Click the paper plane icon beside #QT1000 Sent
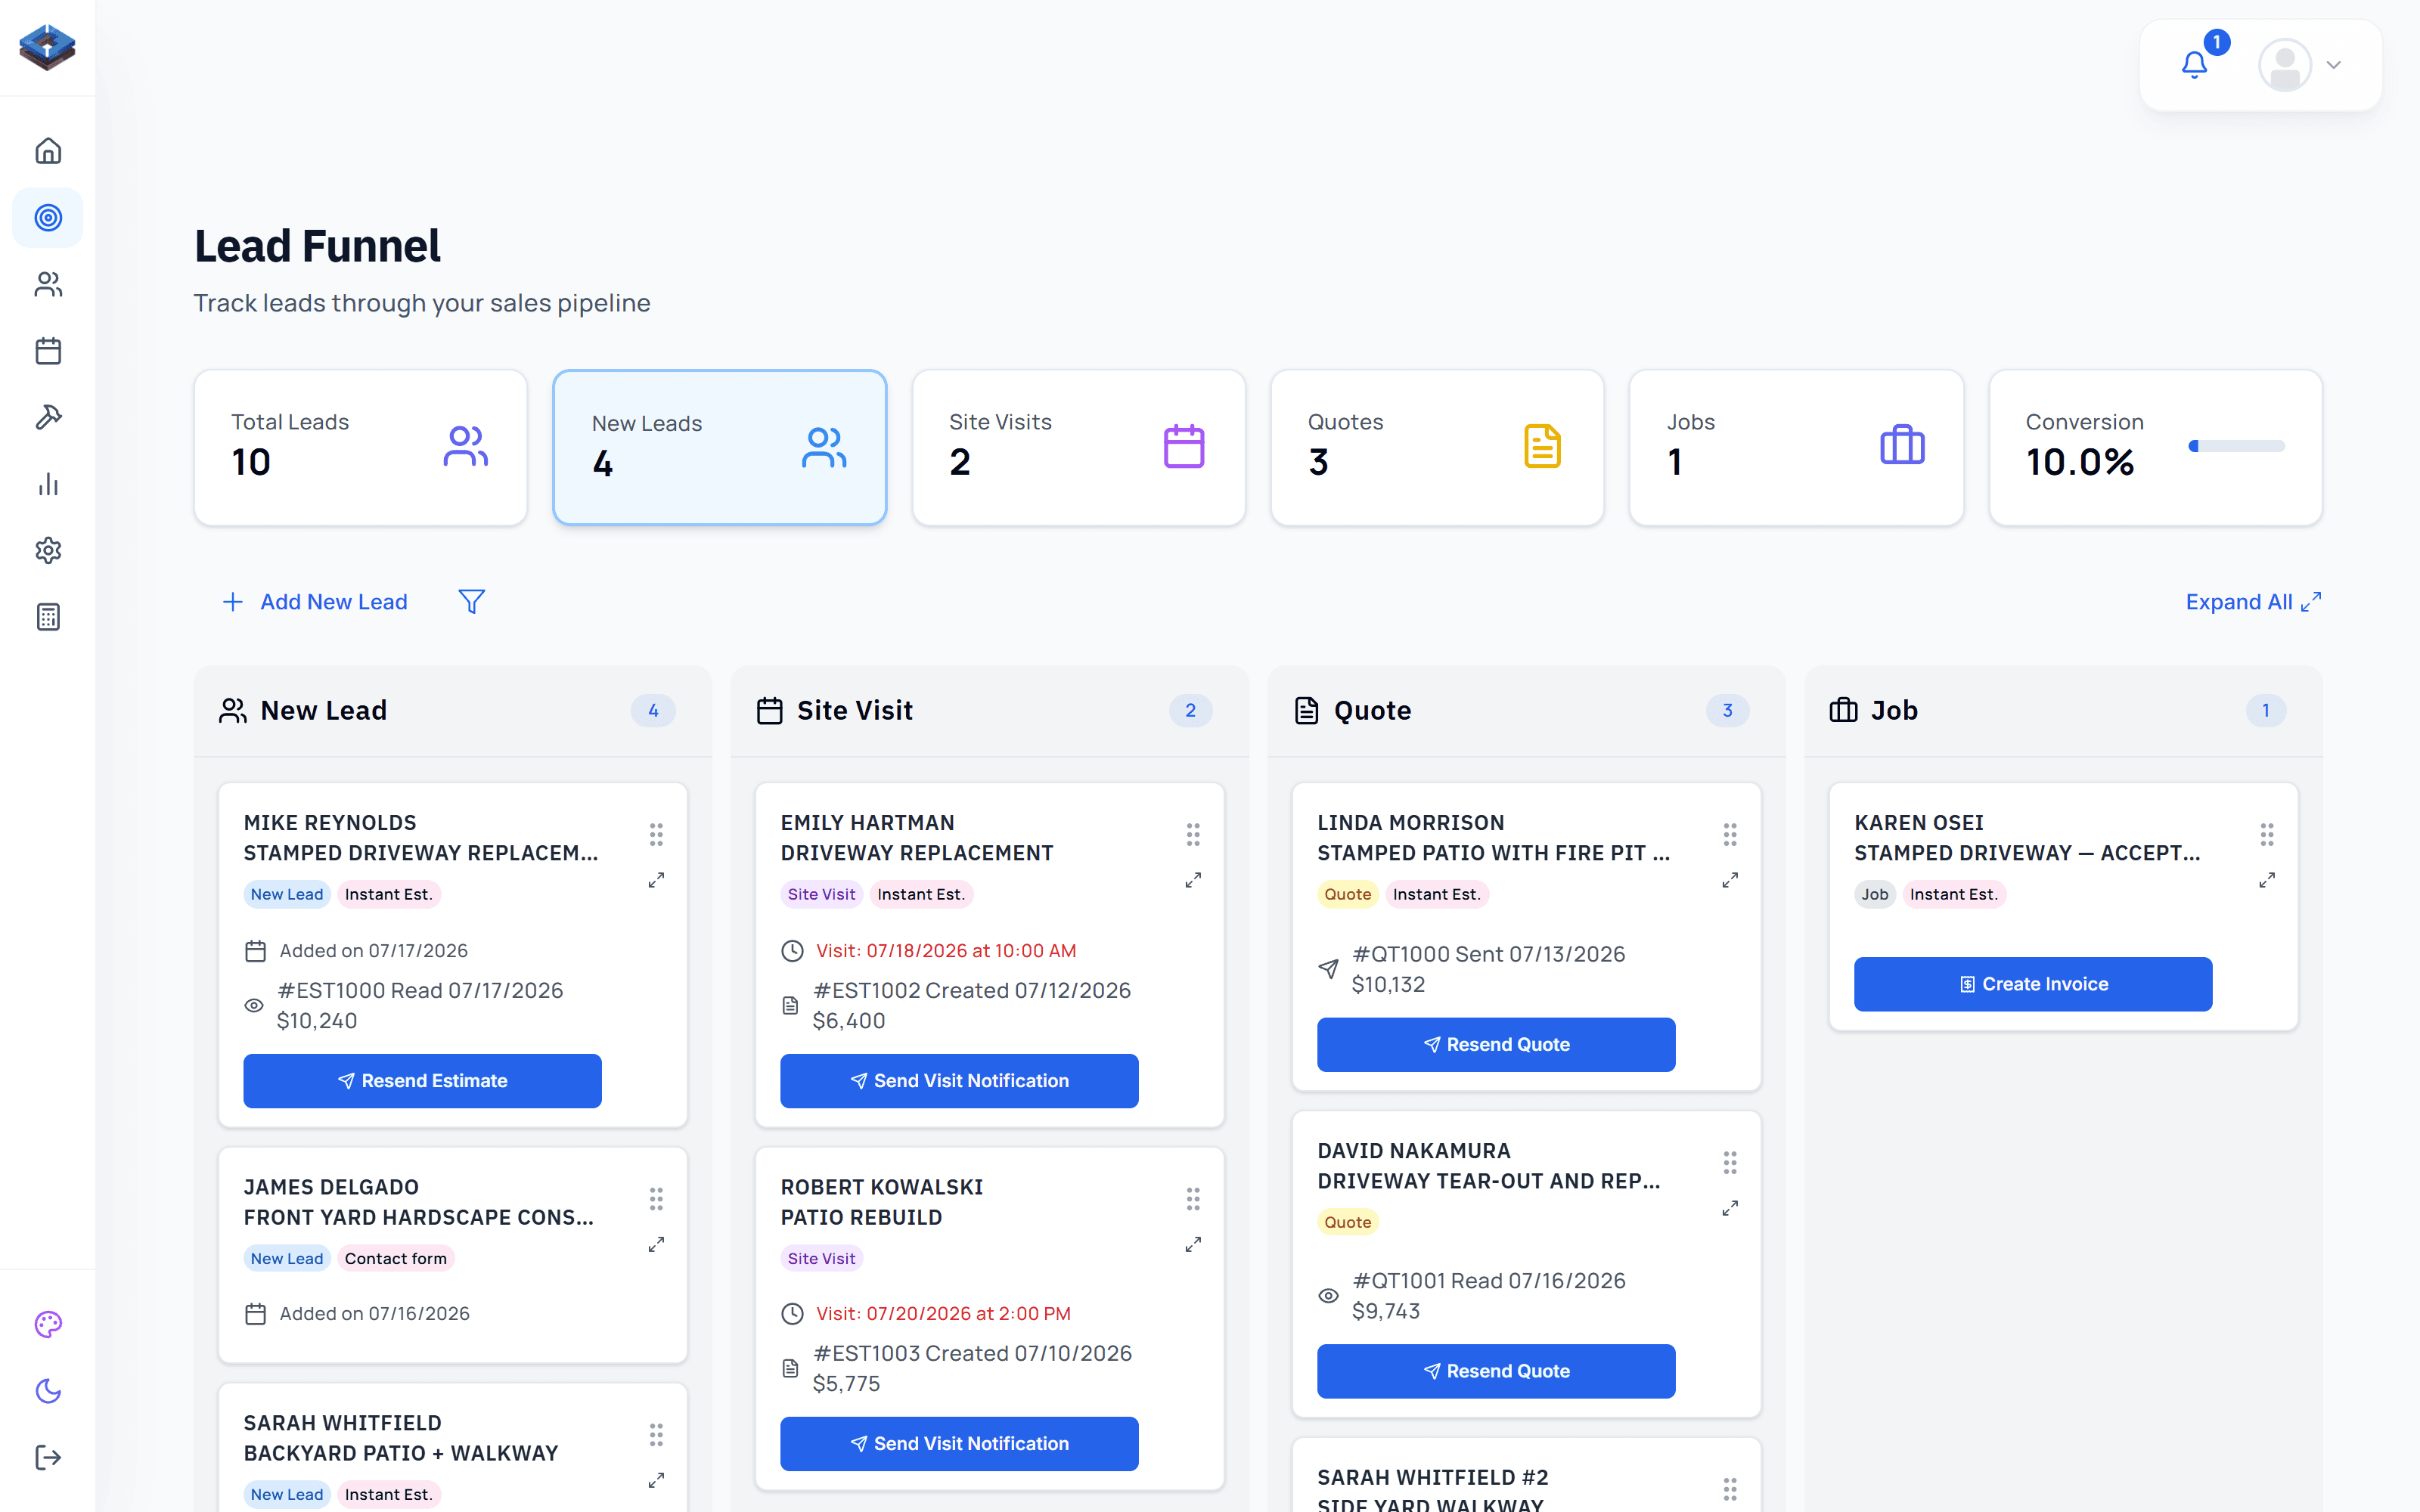The width and height of the screenshot is (2420, 1512). [1329, 969]
